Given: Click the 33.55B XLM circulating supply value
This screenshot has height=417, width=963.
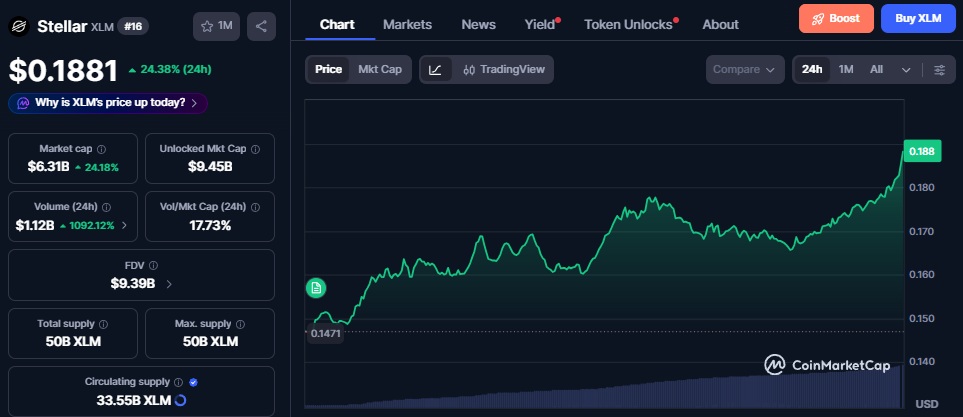Looking at the screenshot, I should point(133,400).
